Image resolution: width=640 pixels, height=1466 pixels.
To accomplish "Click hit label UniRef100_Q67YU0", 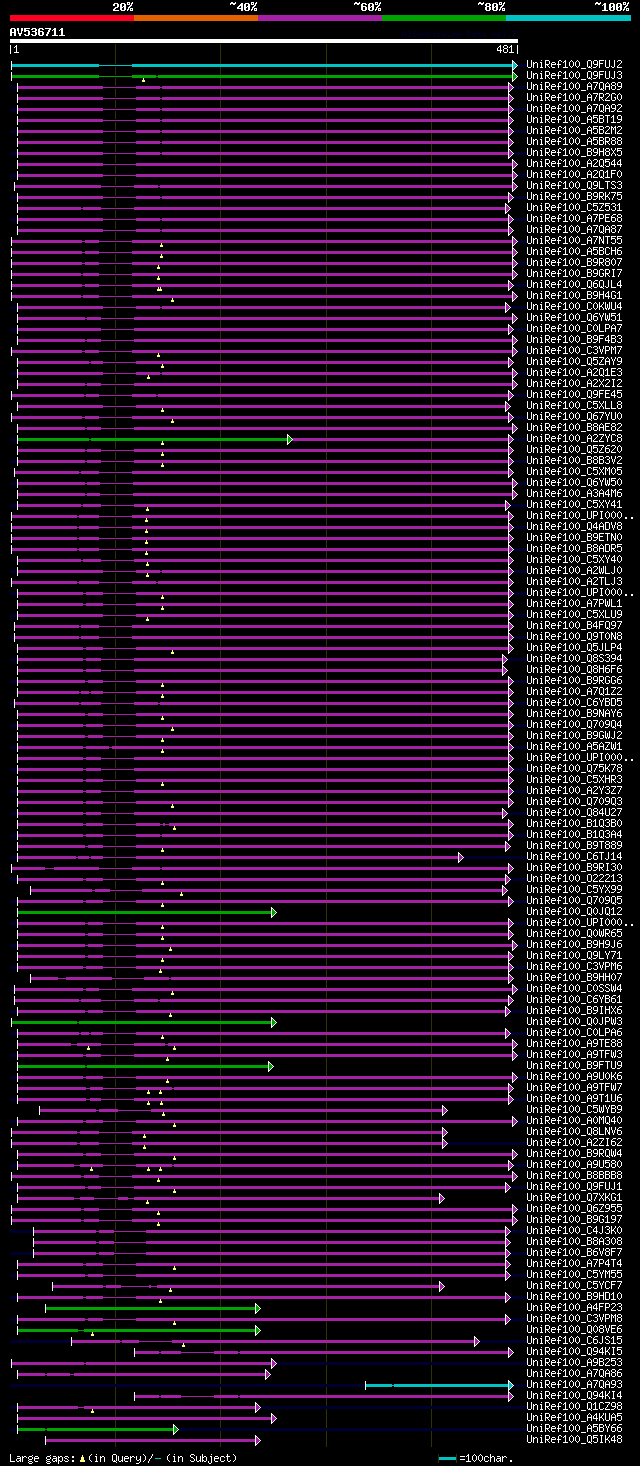I will coord(575,416).
